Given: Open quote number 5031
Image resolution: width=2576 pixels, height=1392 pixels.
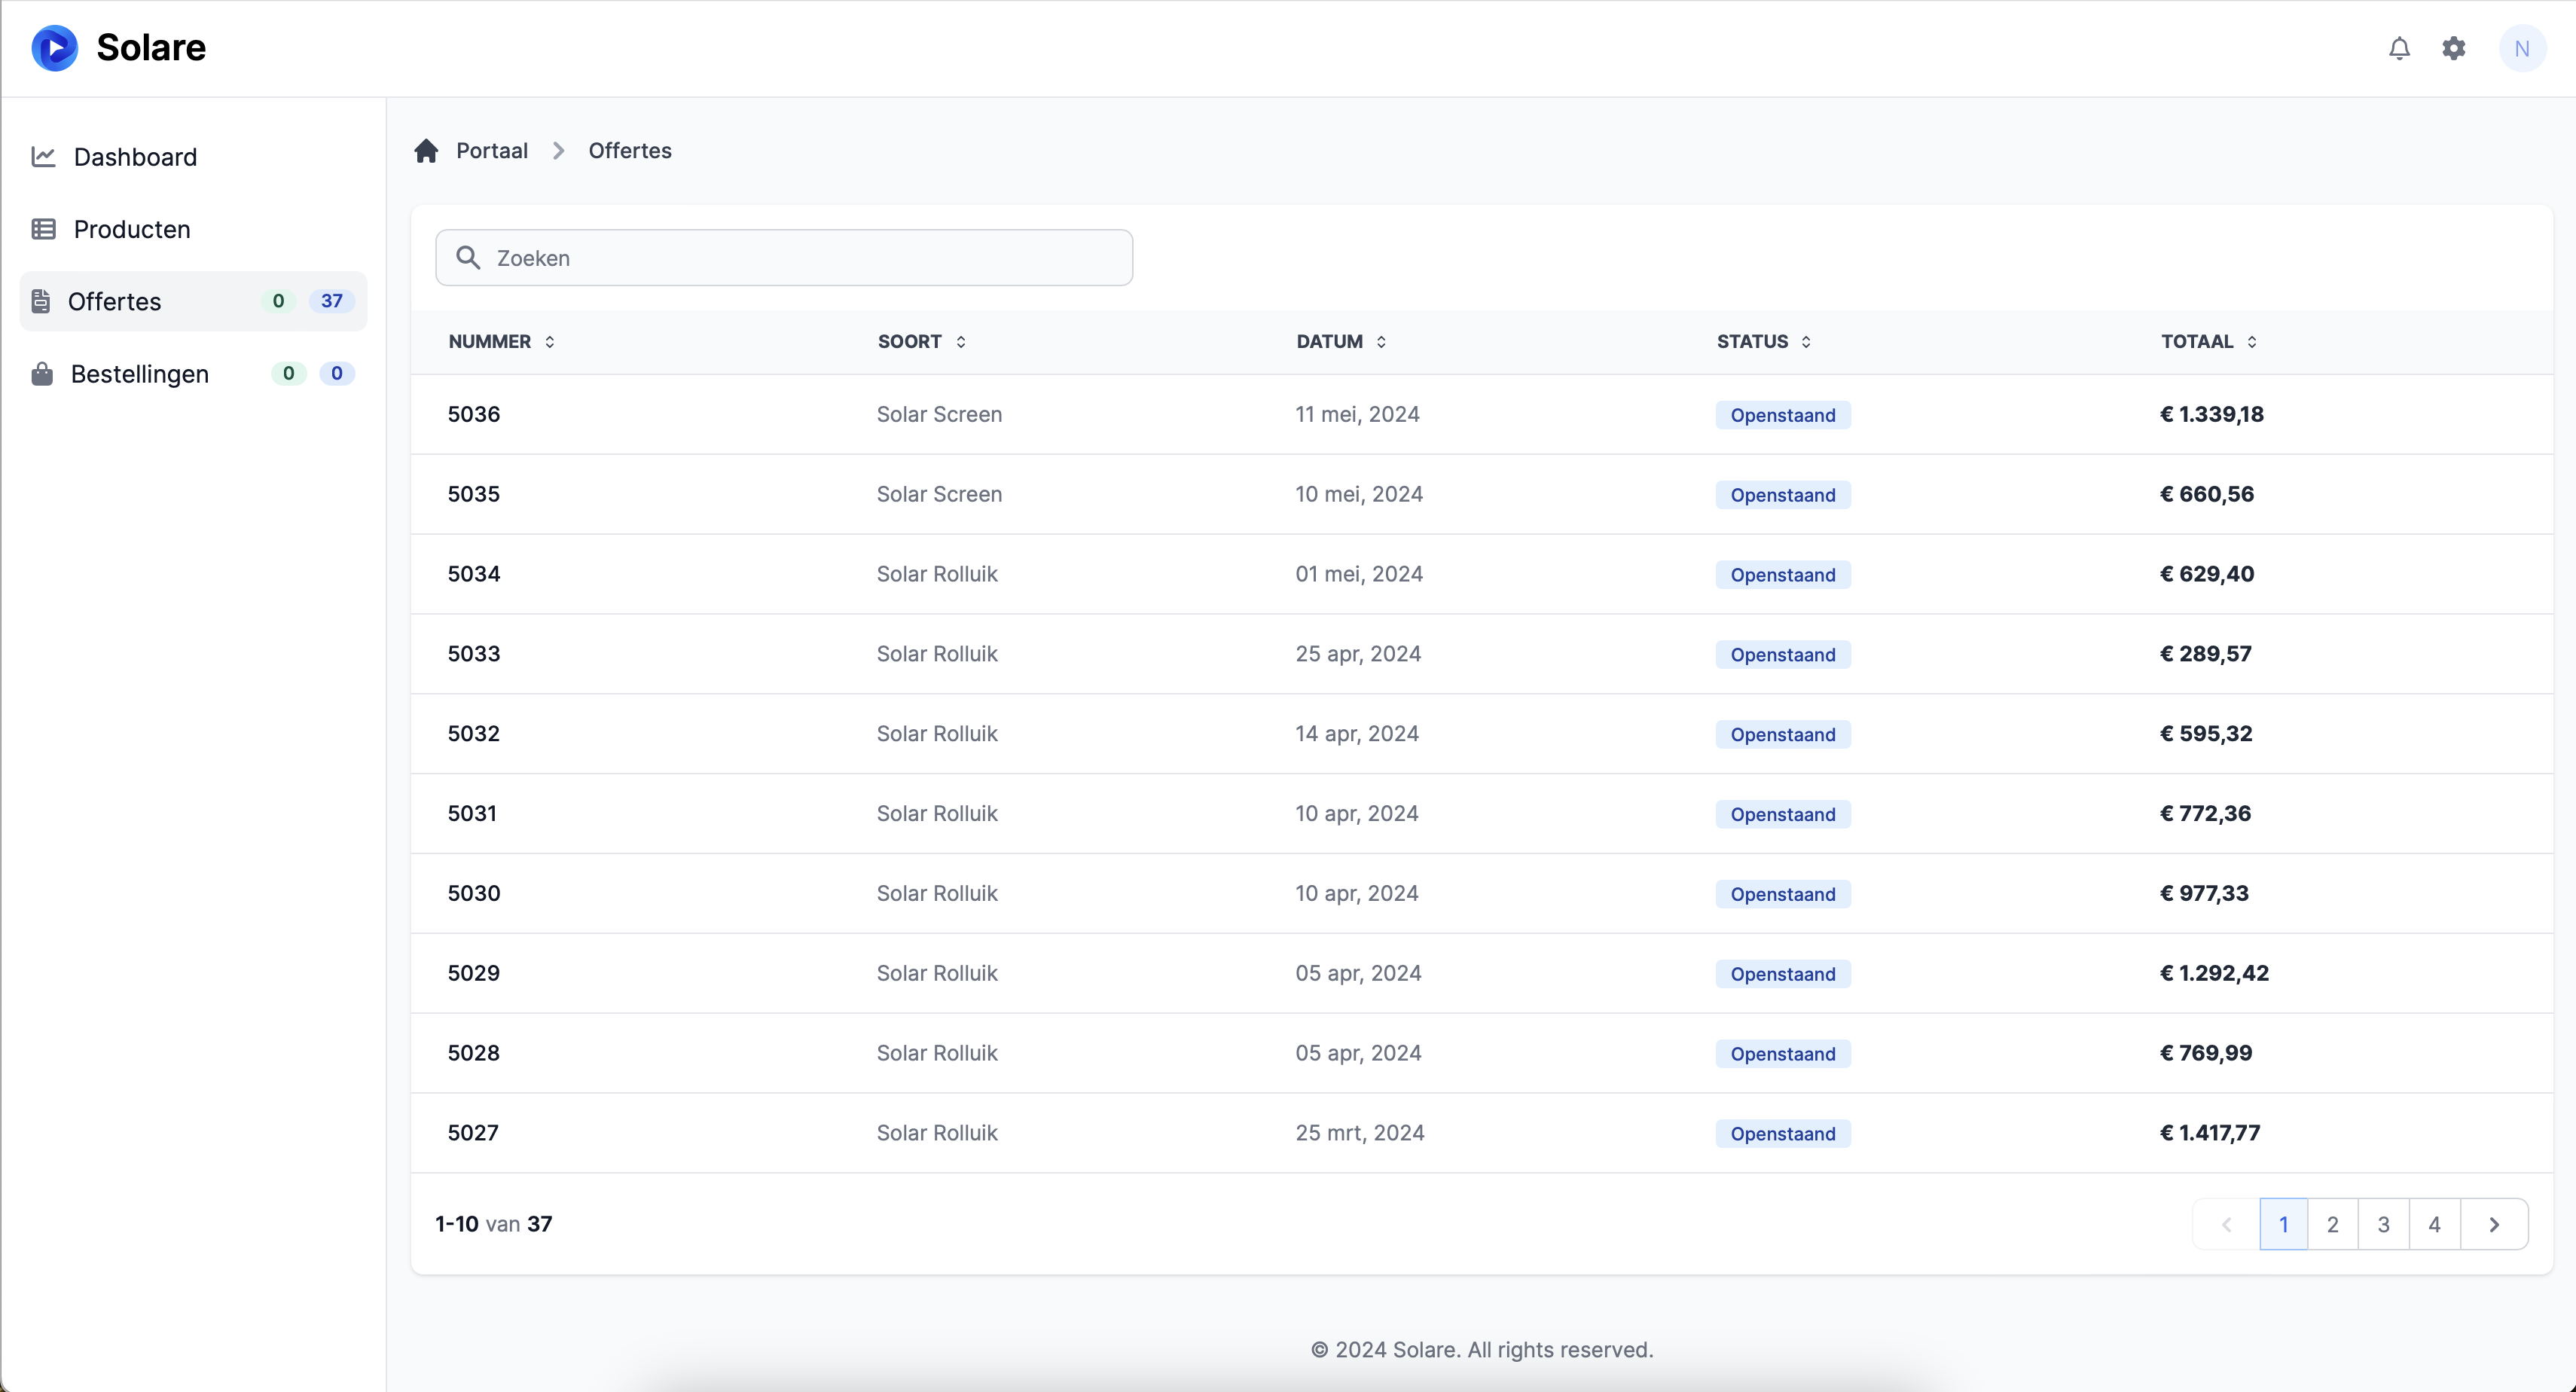Looking at the screenshot, I should (x=472, y=814).
